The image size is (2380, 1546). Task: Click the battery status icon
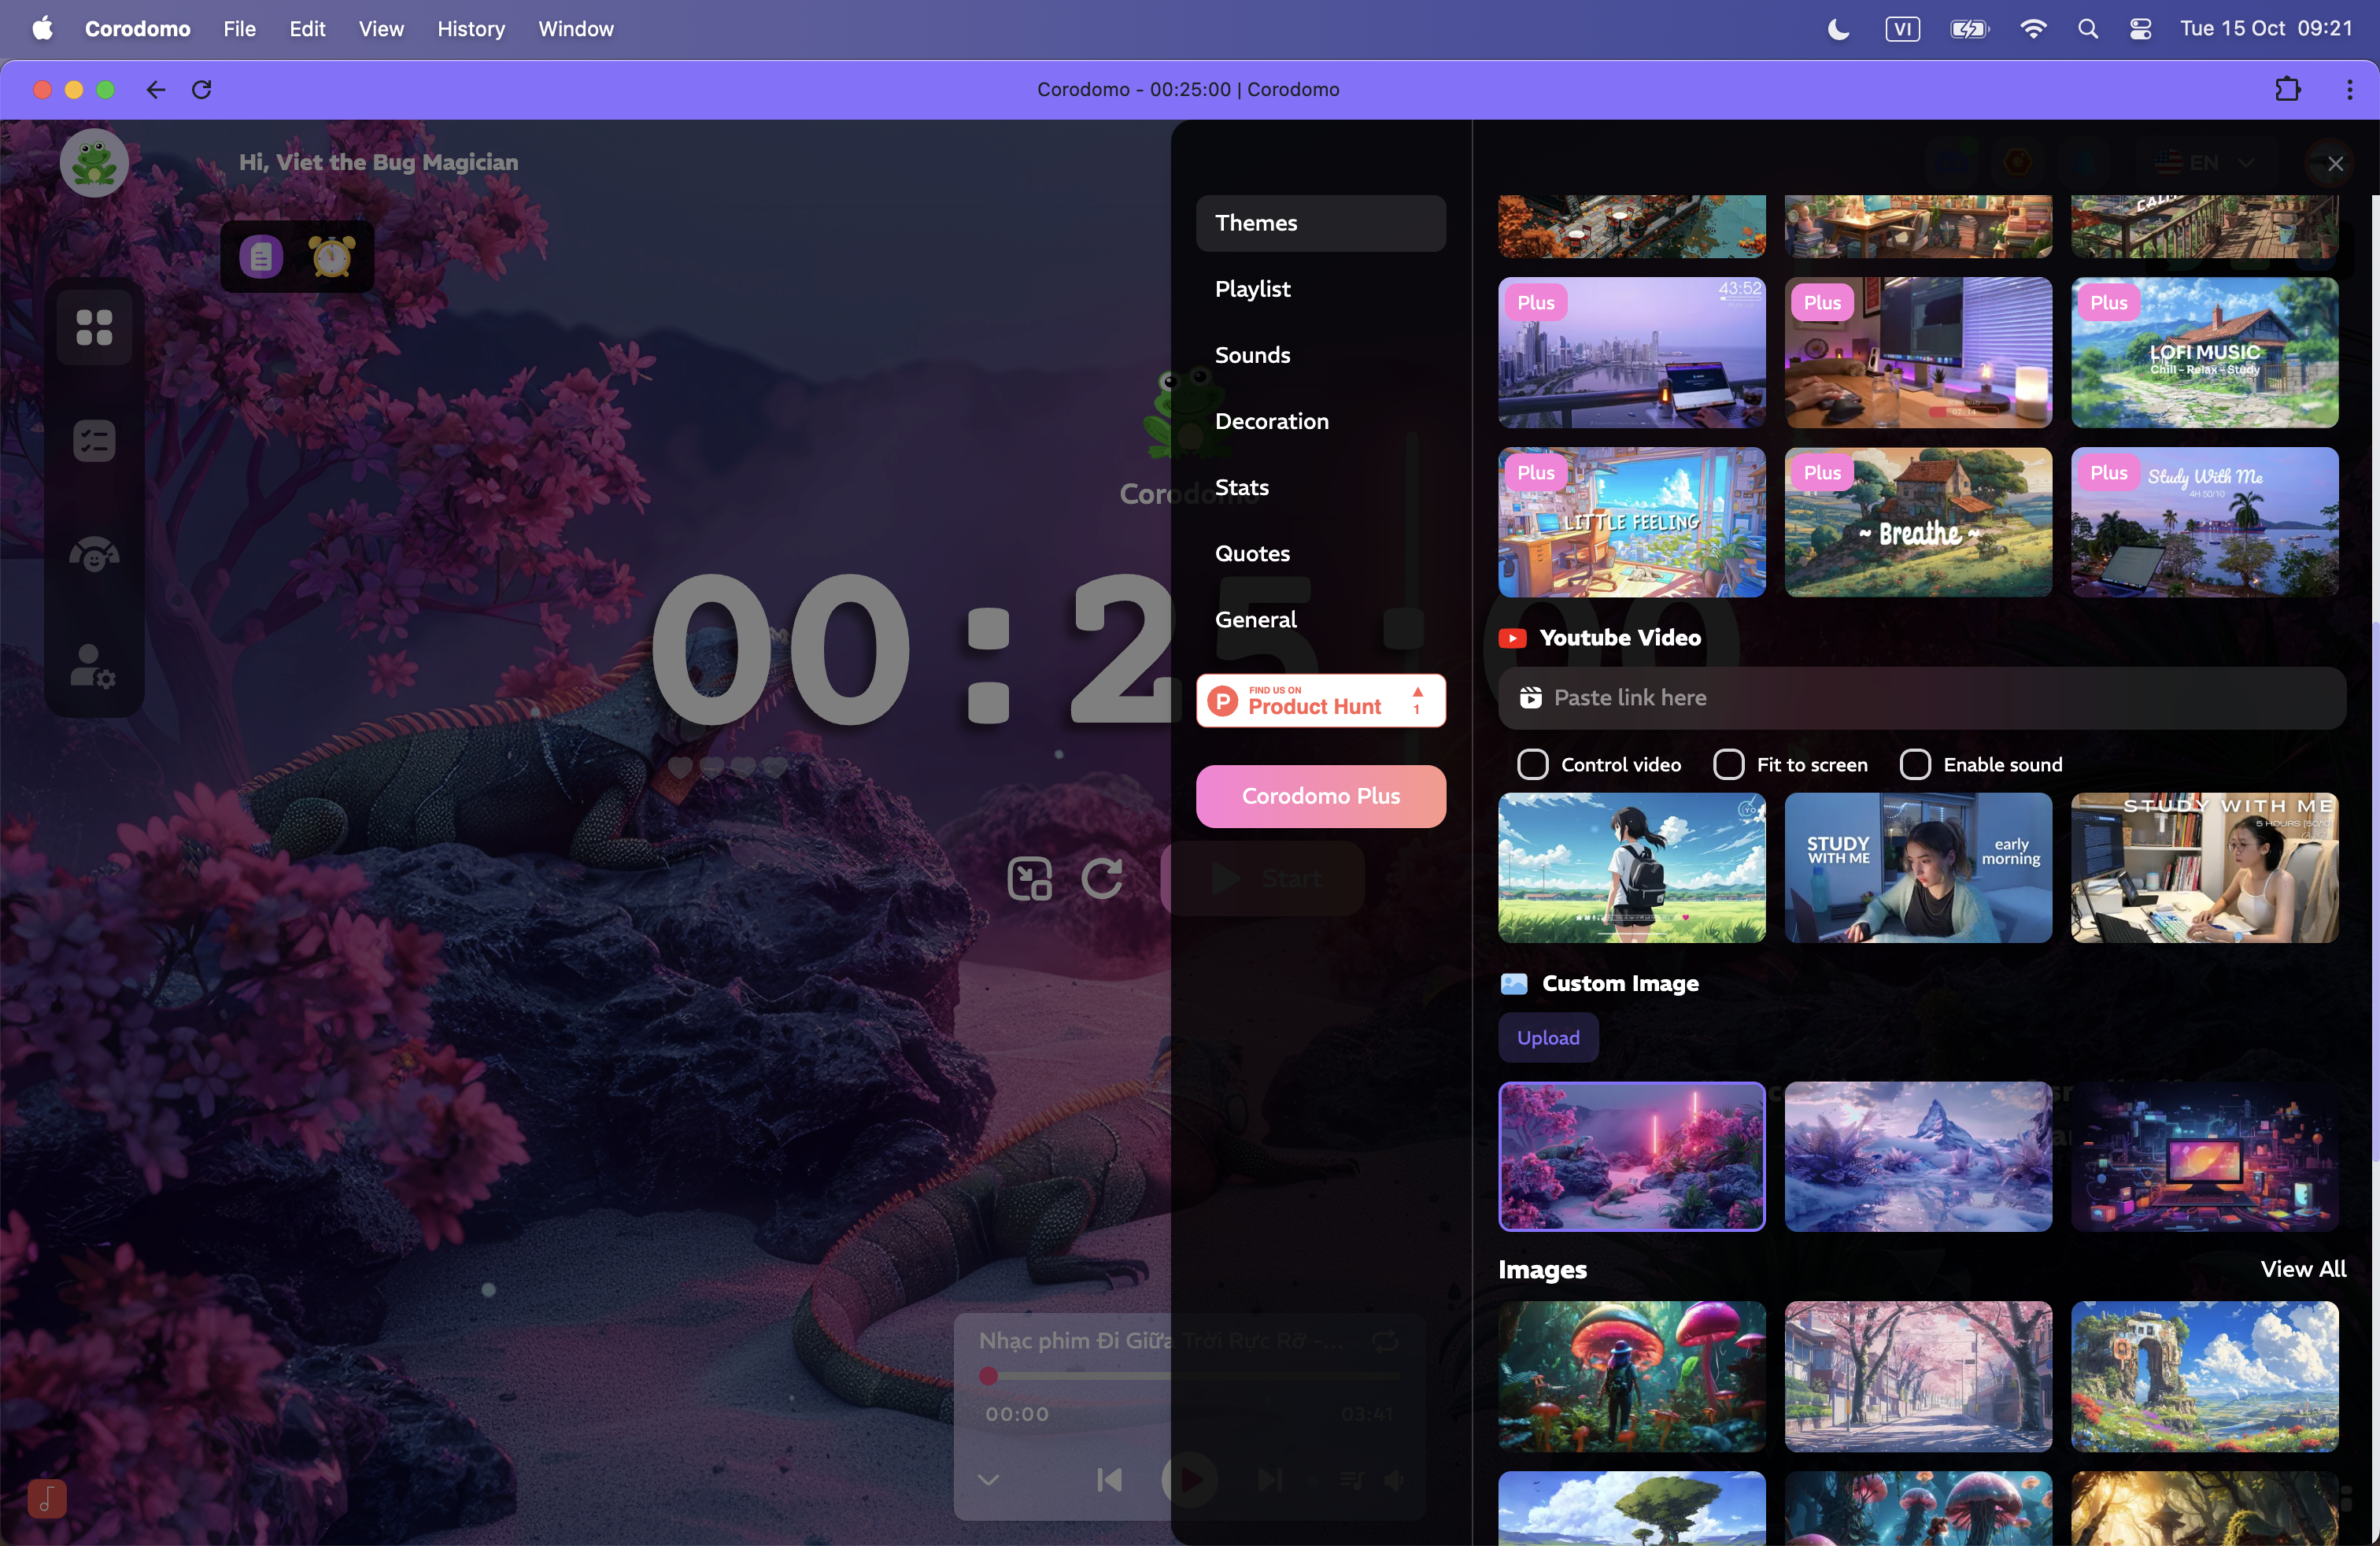1969,29
